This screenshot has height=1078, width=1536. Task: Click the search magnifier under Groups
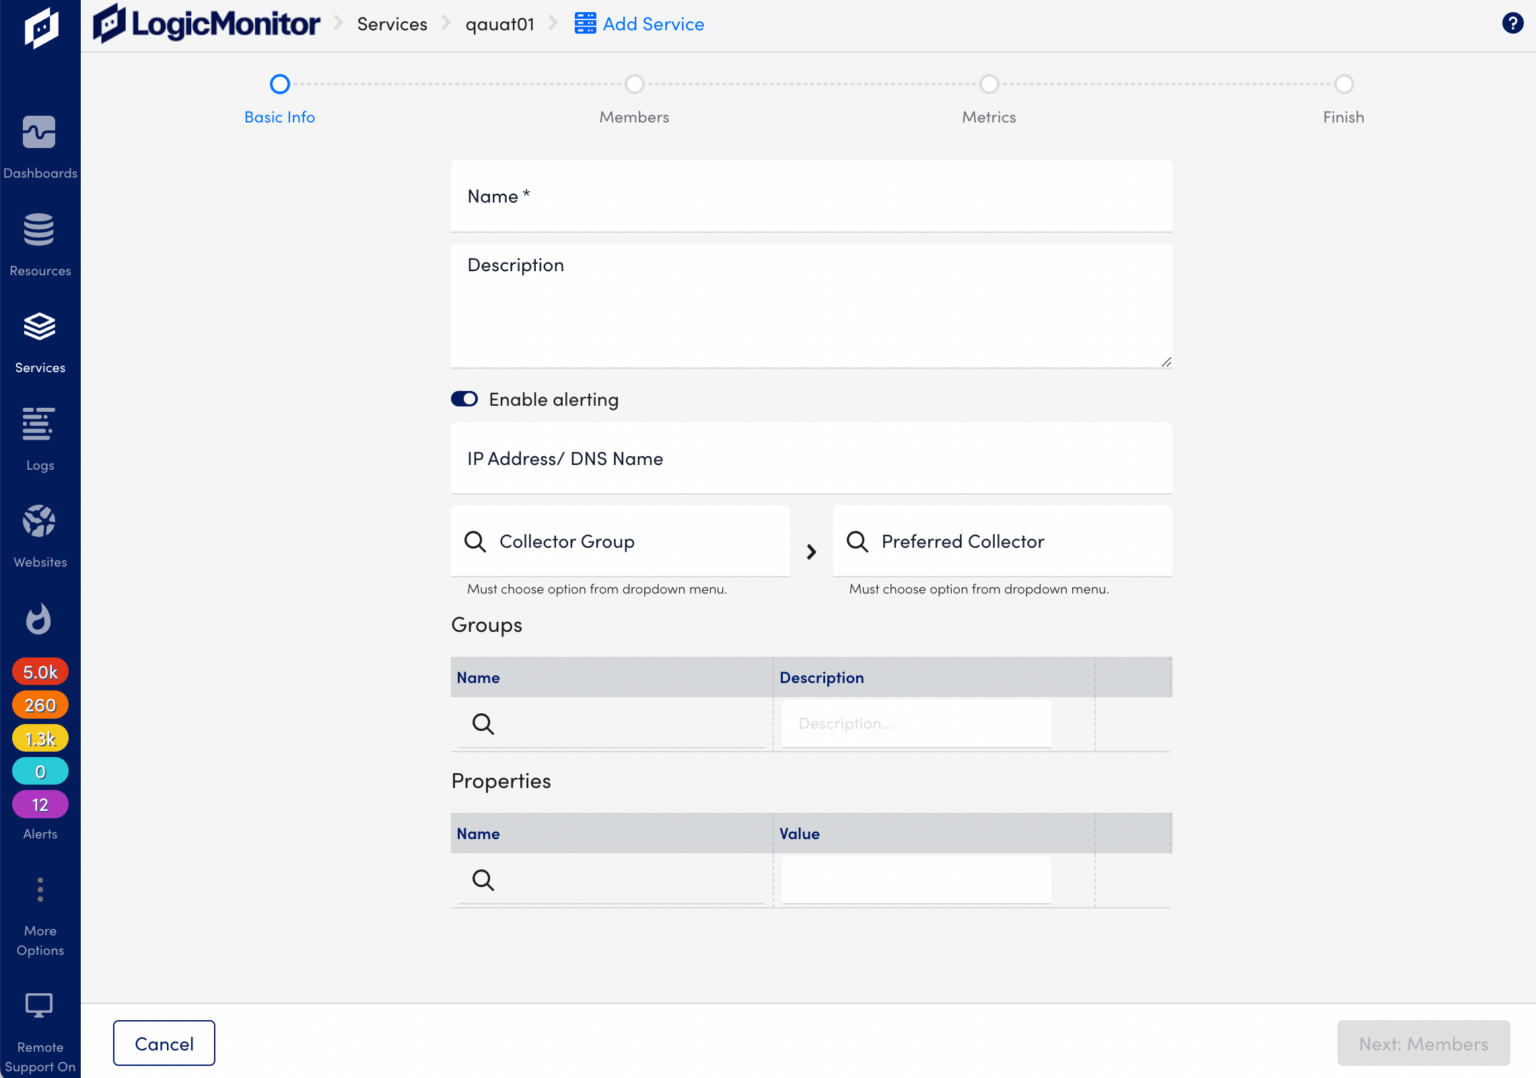[483, 723]
